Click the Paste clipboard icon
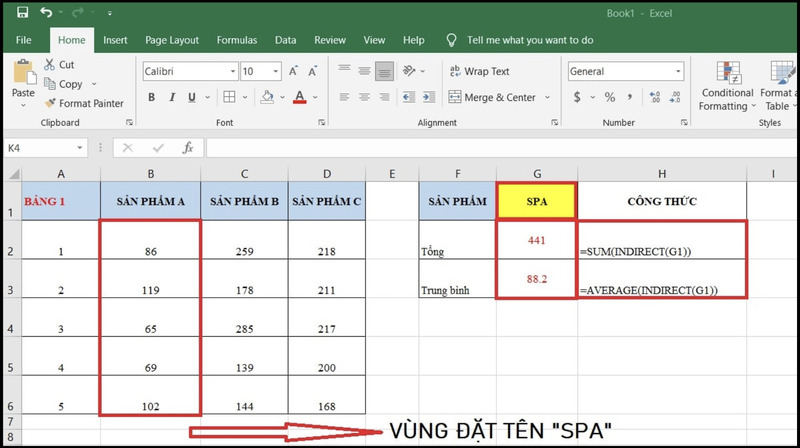Viewport: 800px width, 448px height. coord(24,72)
